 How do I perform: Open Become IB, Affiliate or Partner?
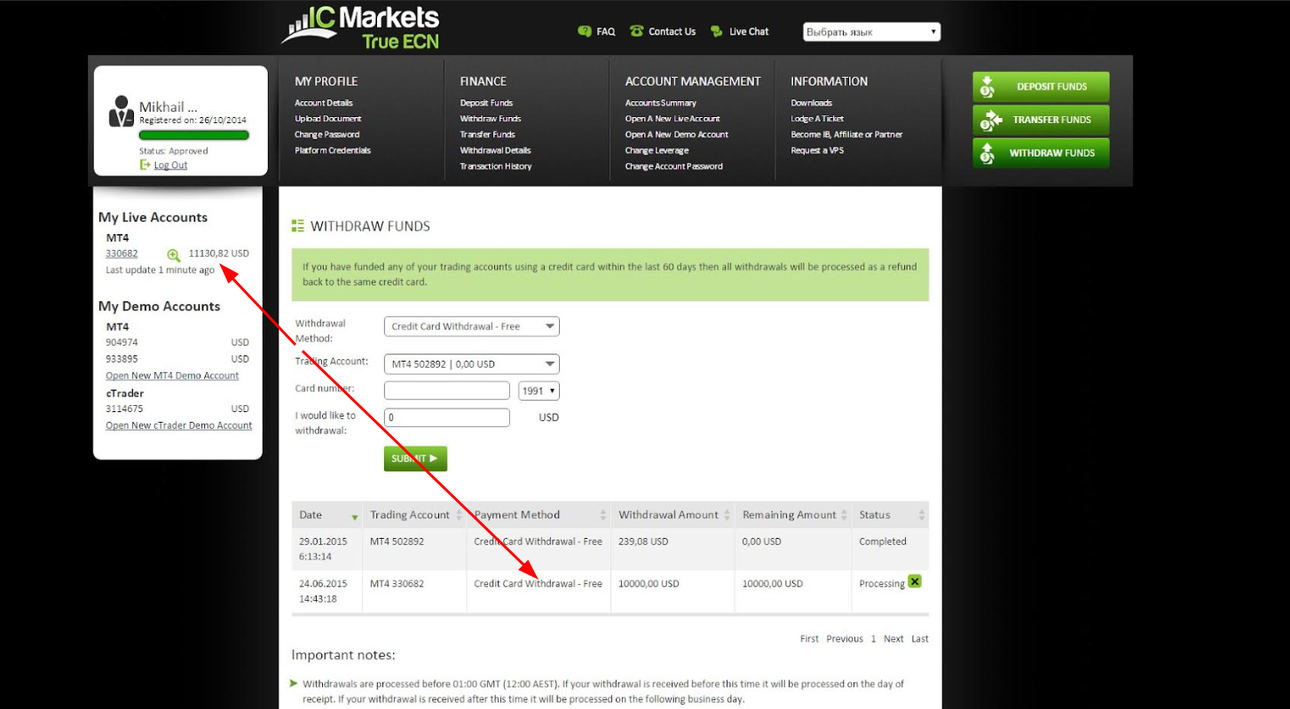[846, 135]
